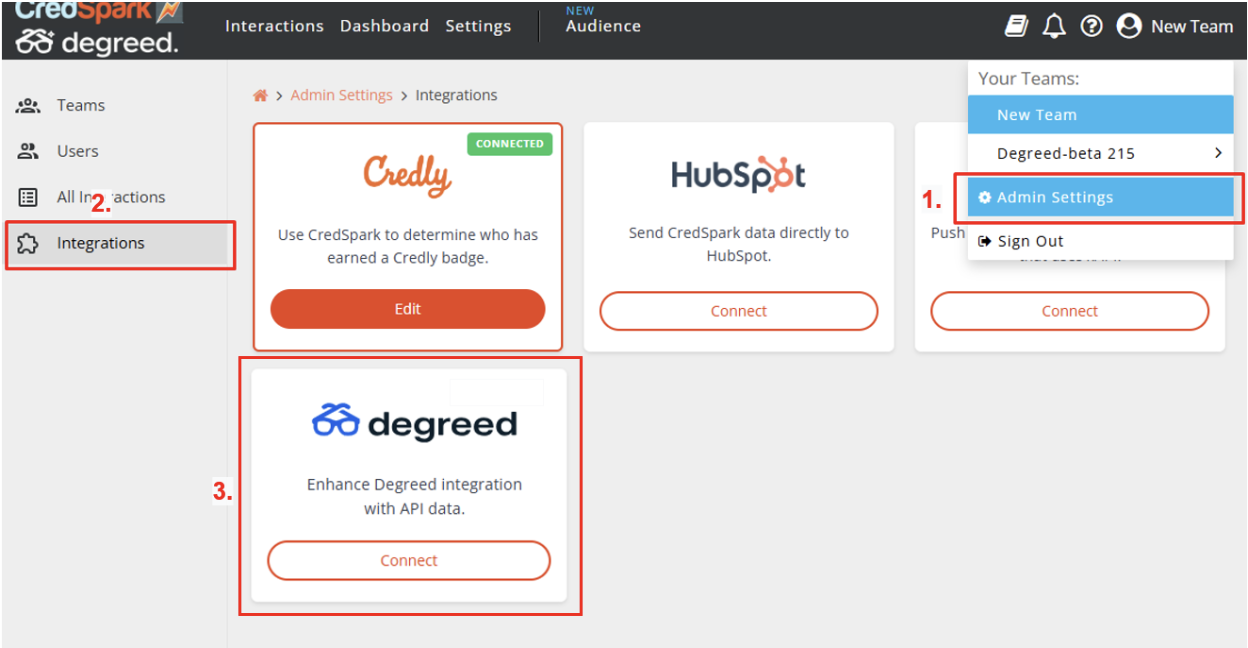
Task: Open the Dashboard menu
Action: 384,26
